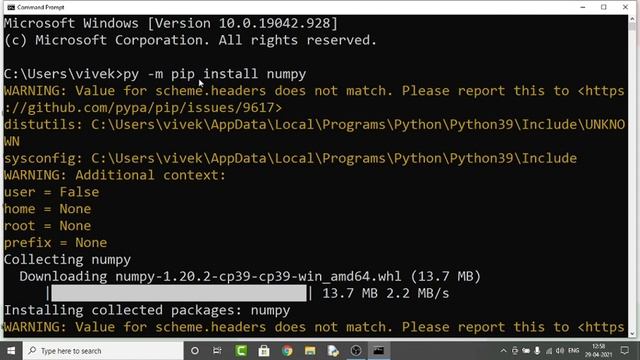Screen dimensions: 640x360
Task: Click the 'root = None' line
Action: [x=47, y=226]
